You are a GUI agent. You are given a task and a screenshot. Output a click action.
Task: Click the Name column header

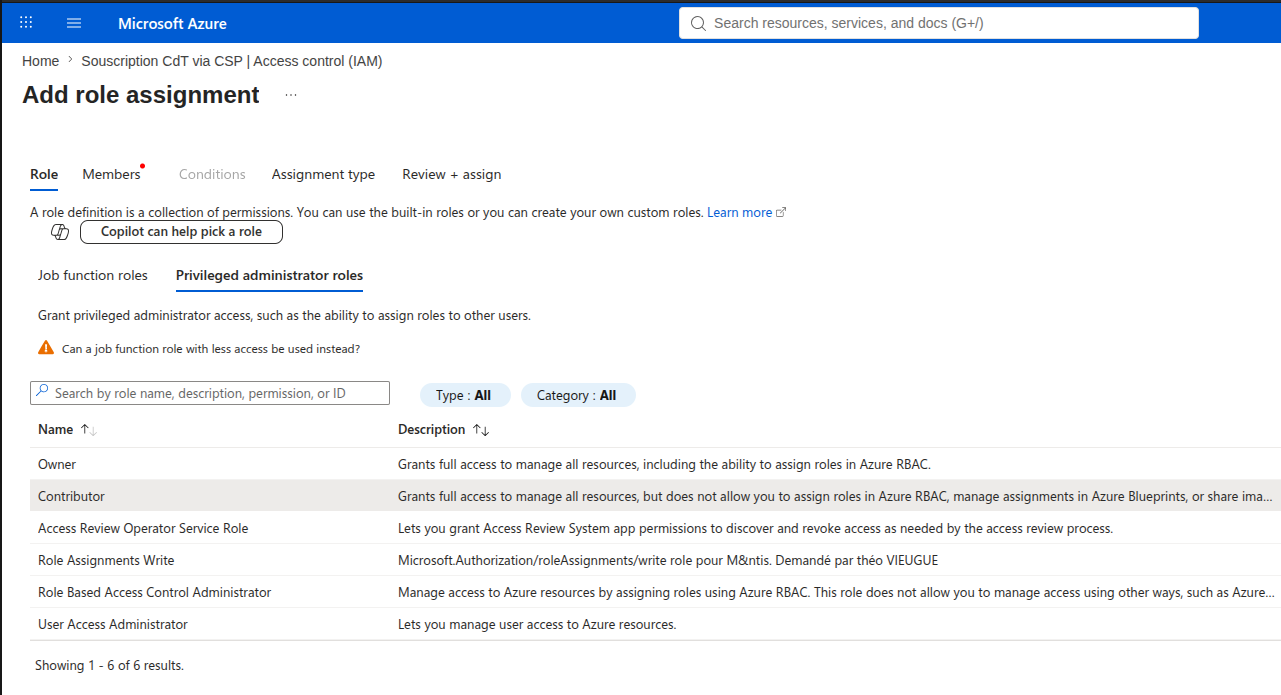point(55,429)
